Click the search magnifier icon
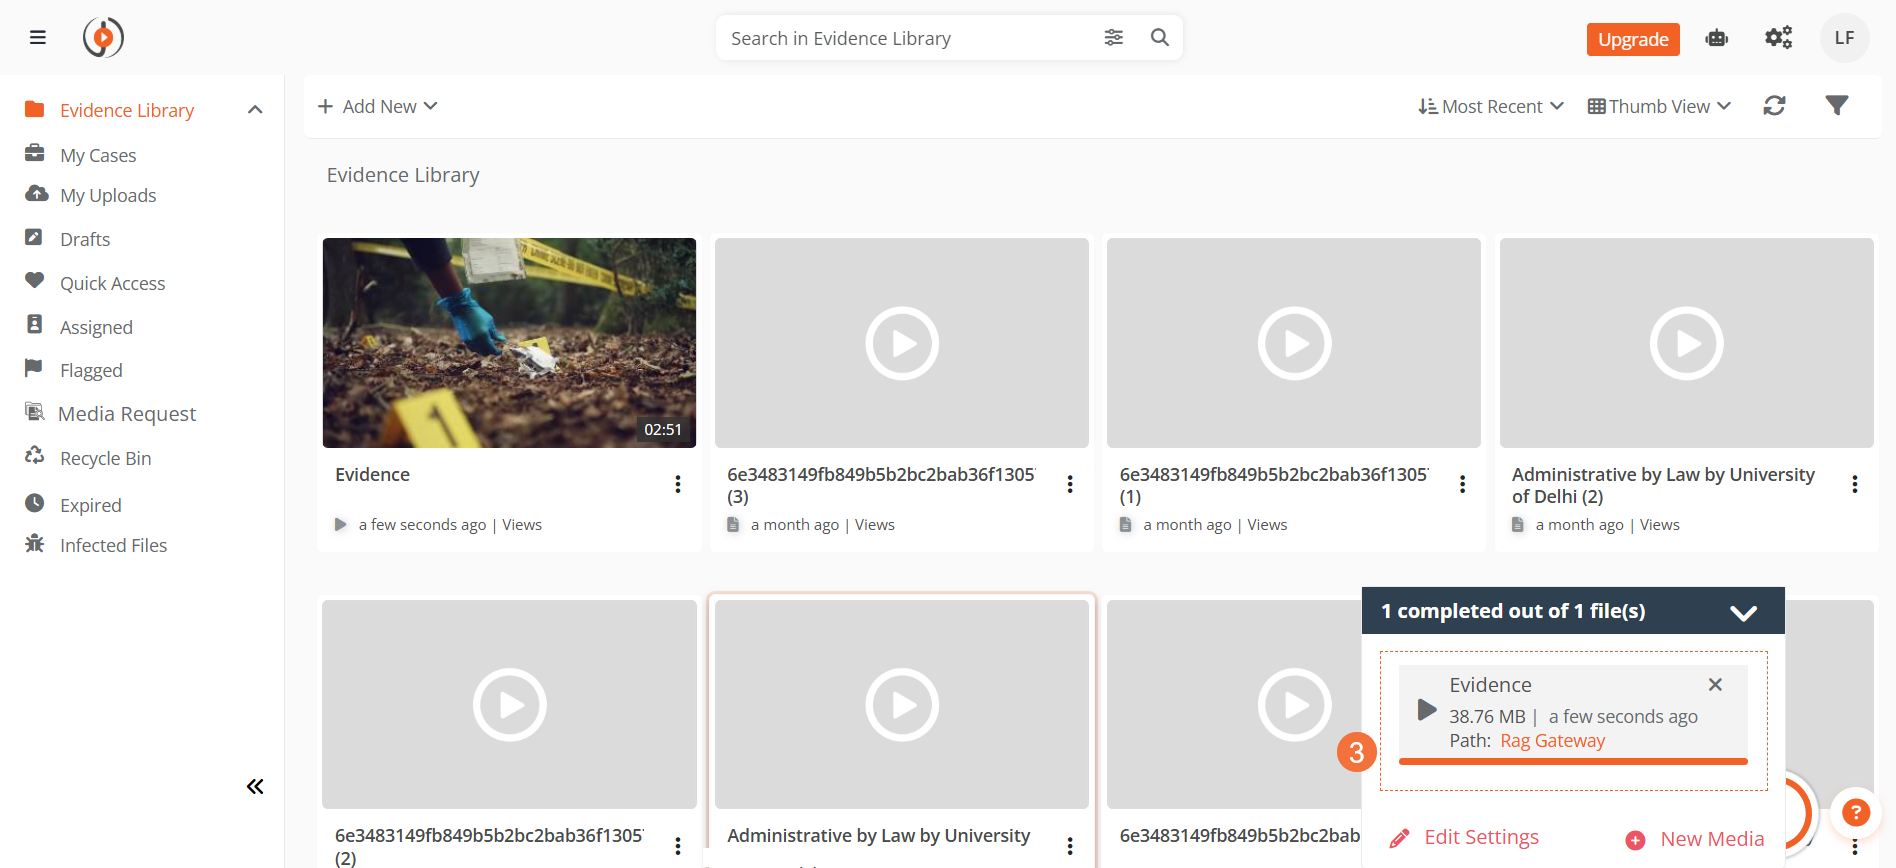This screenshot has width=1896, height=868. (x=1160, y=38)
